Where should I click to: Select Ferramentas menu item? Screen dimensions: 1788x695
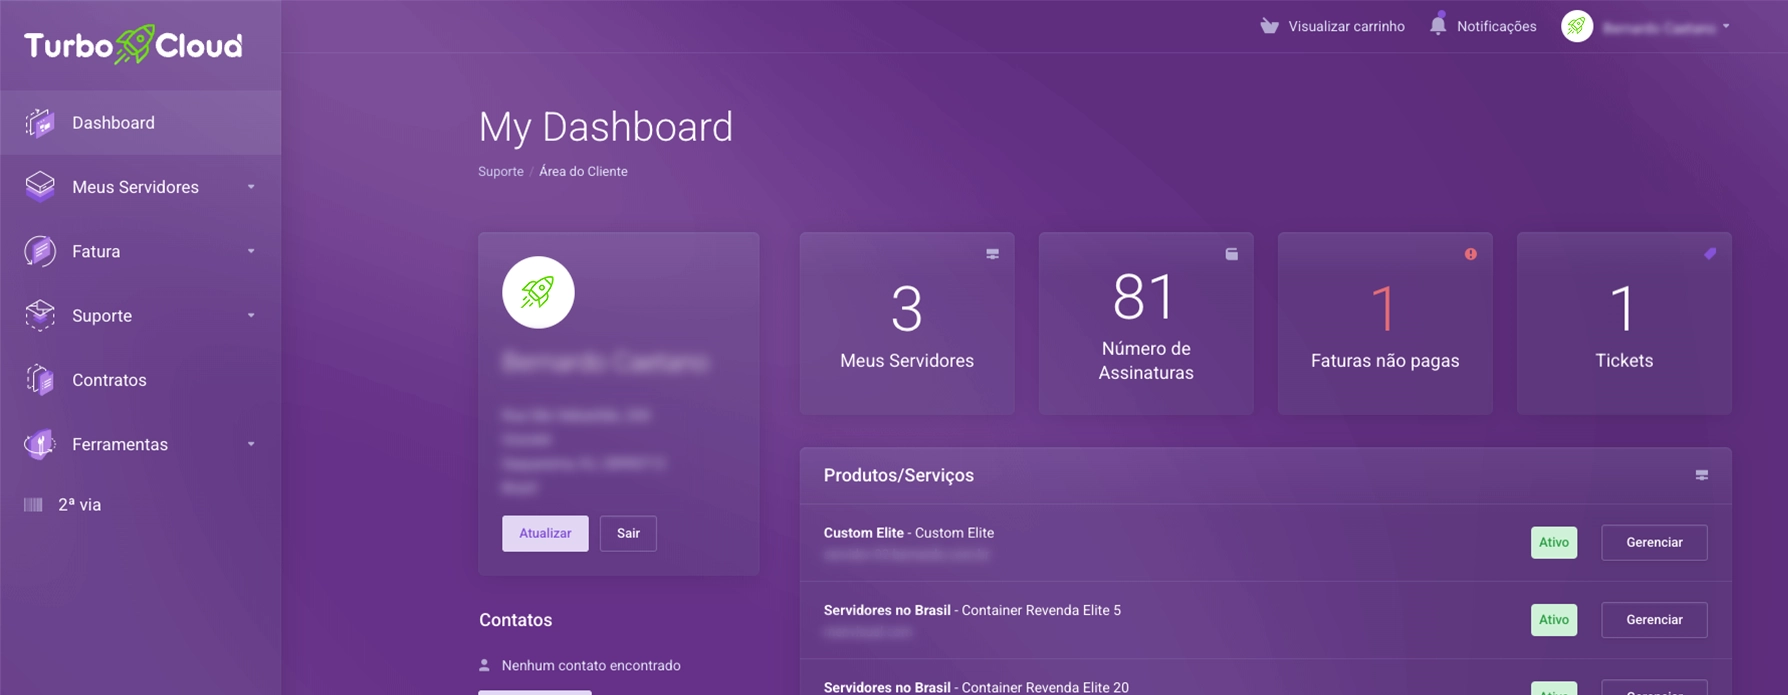point(140,444)
